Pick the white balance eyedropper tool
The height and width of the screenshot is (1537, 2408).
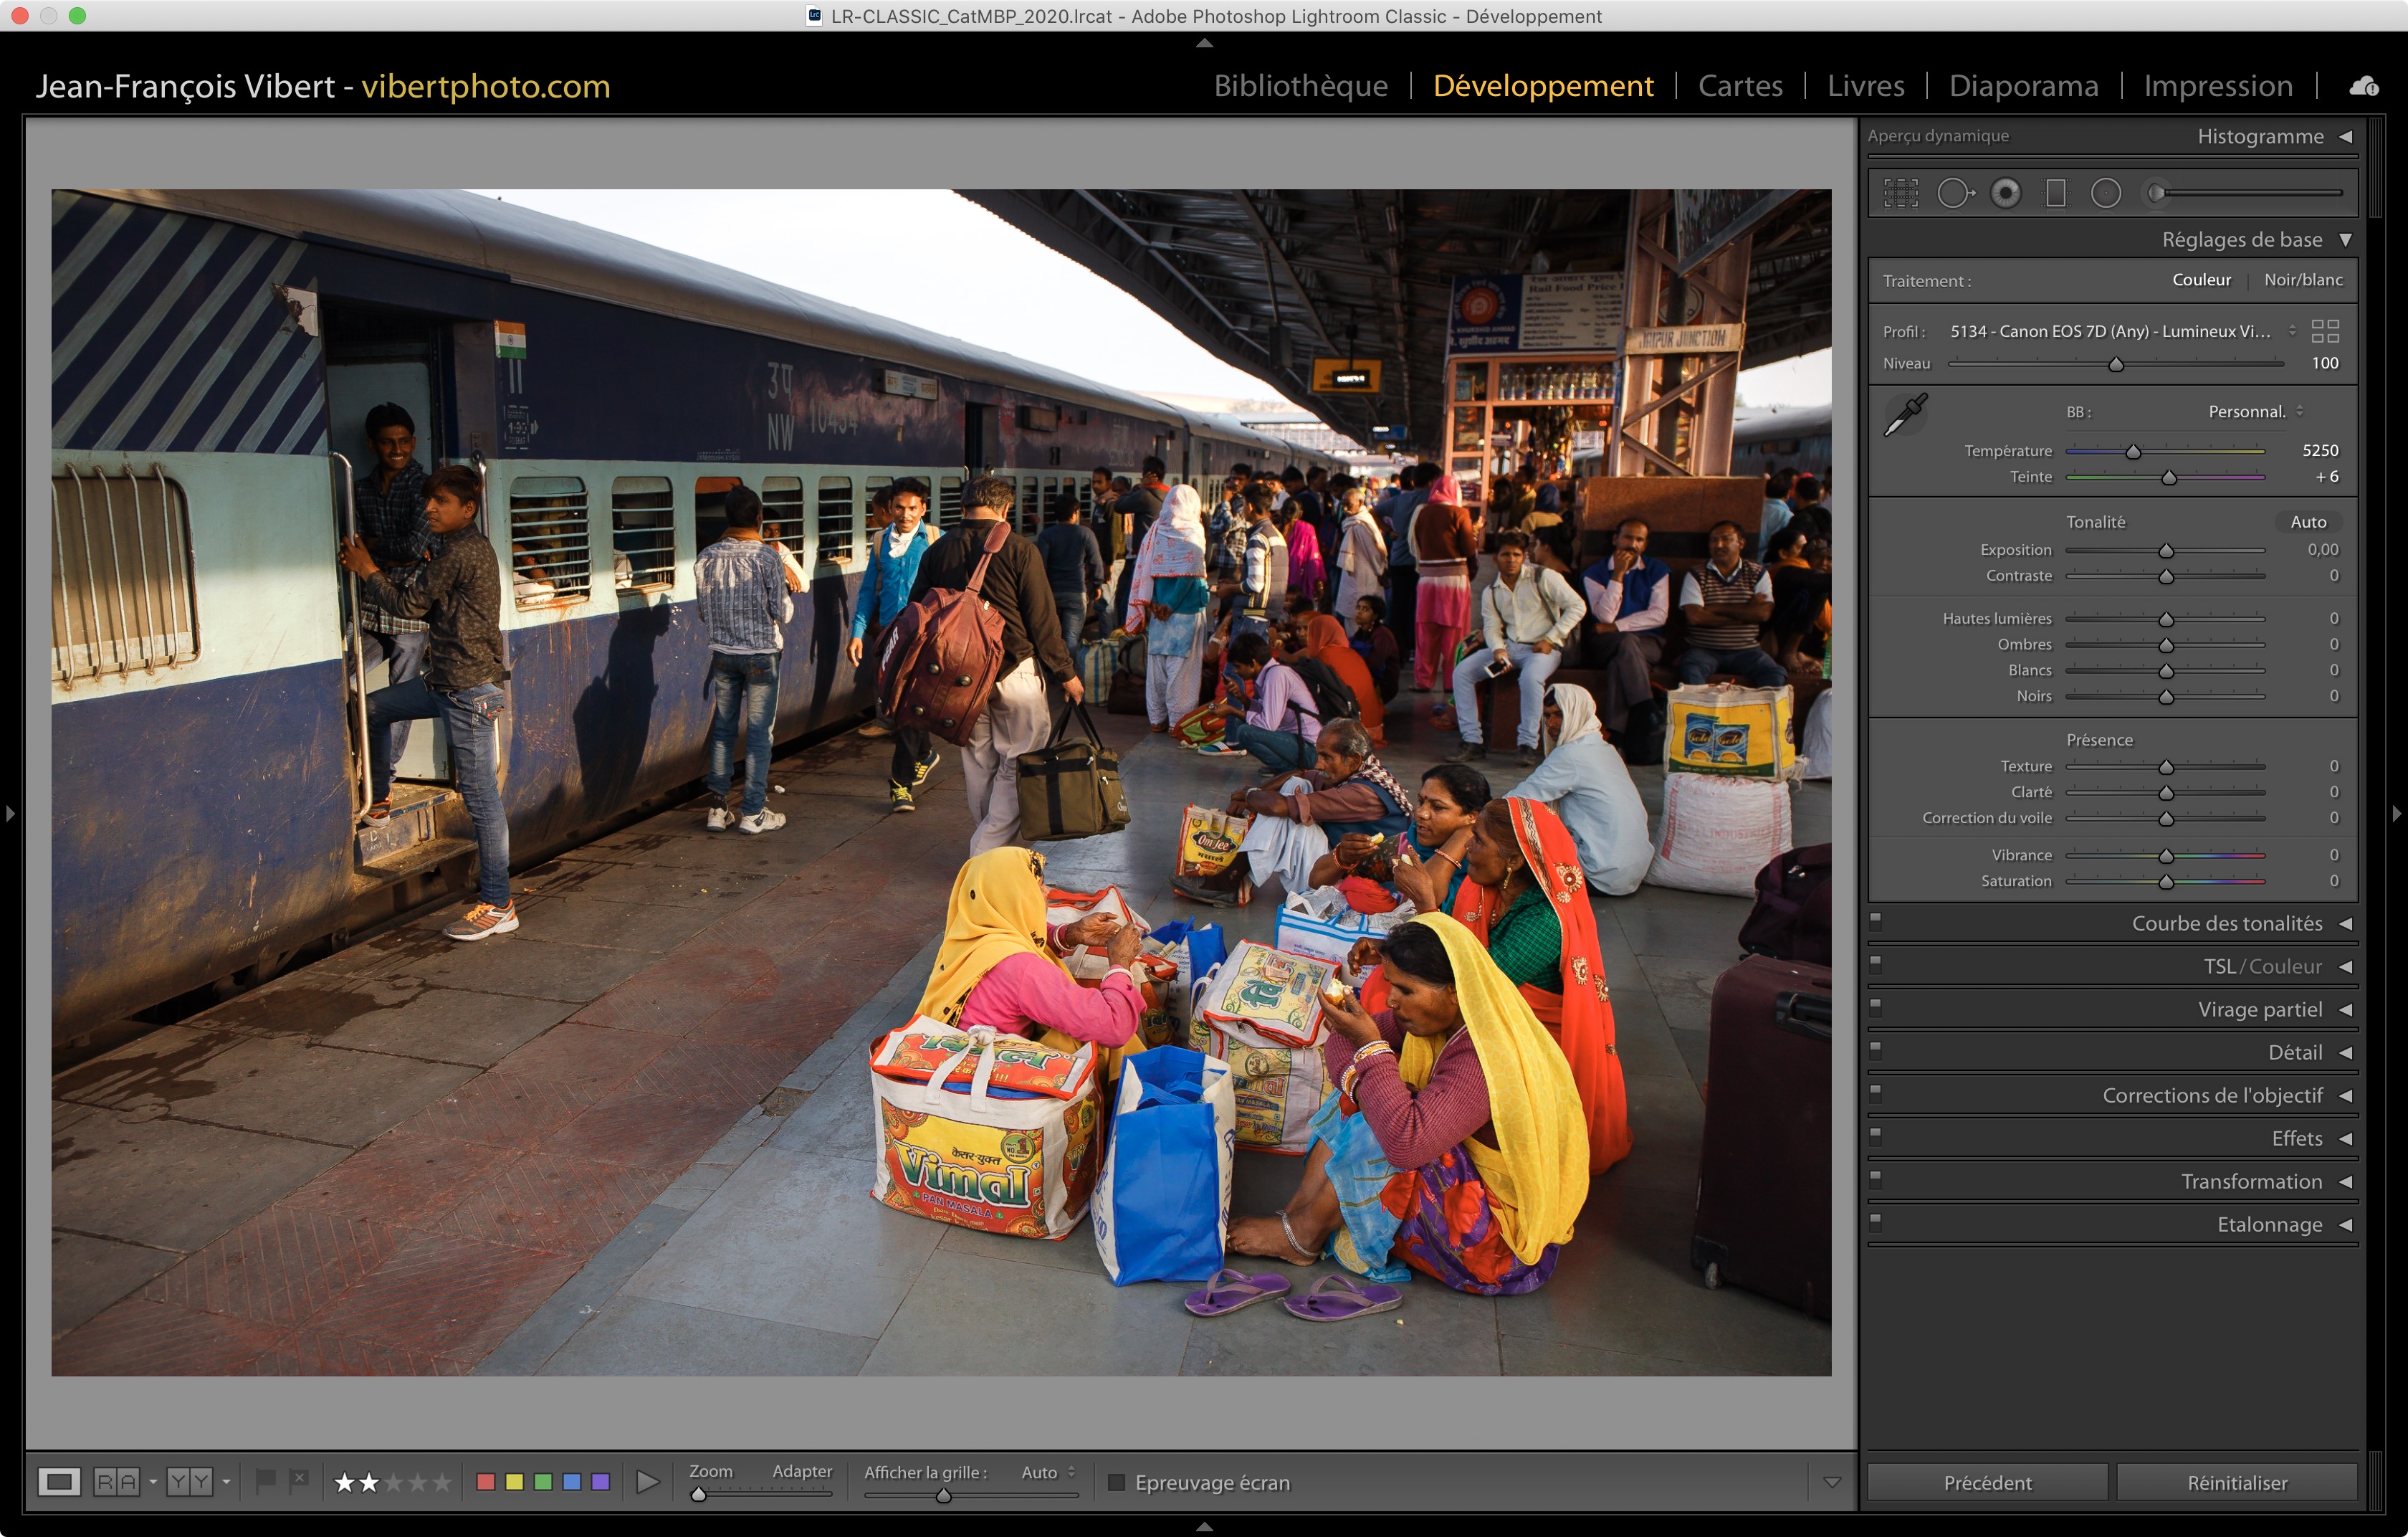[x=1905, y=415]
